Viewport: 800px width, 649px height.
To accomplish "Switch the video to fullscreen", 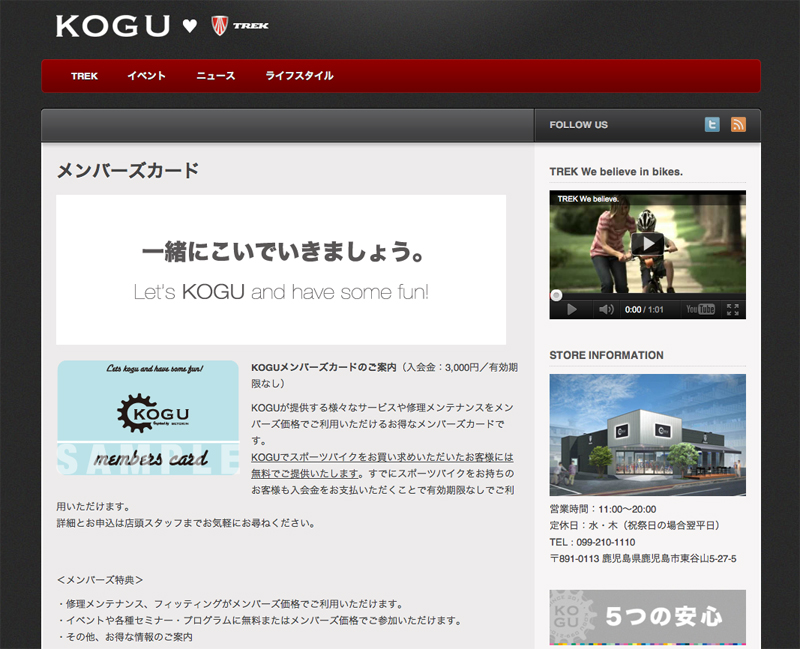I will click(733, 309).
